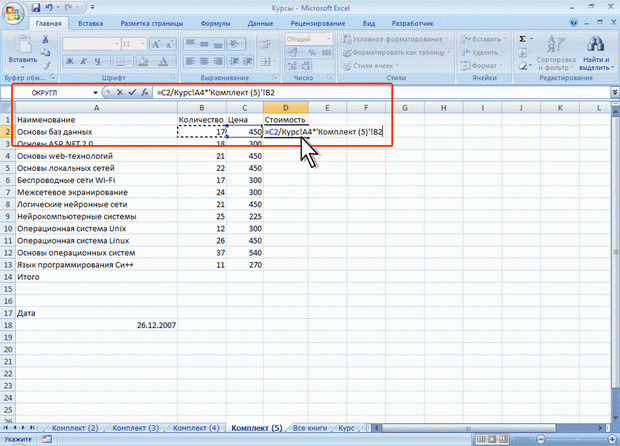Center text horizontally in Выравнивание group
The height and width of the screenshot is (446, 620).
click(204, 61)
